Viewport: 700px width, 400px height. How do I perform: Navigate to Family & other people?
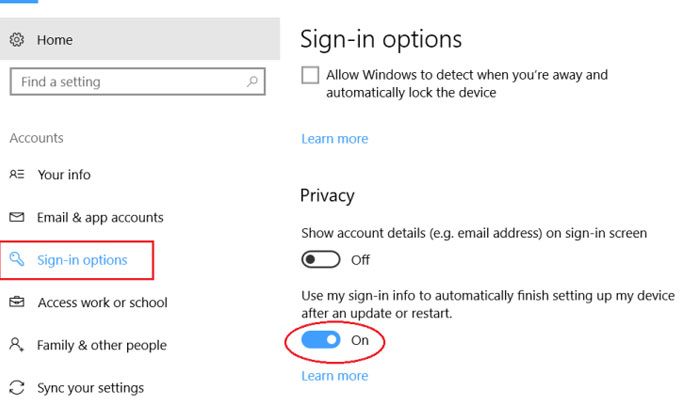coord(101,345)
